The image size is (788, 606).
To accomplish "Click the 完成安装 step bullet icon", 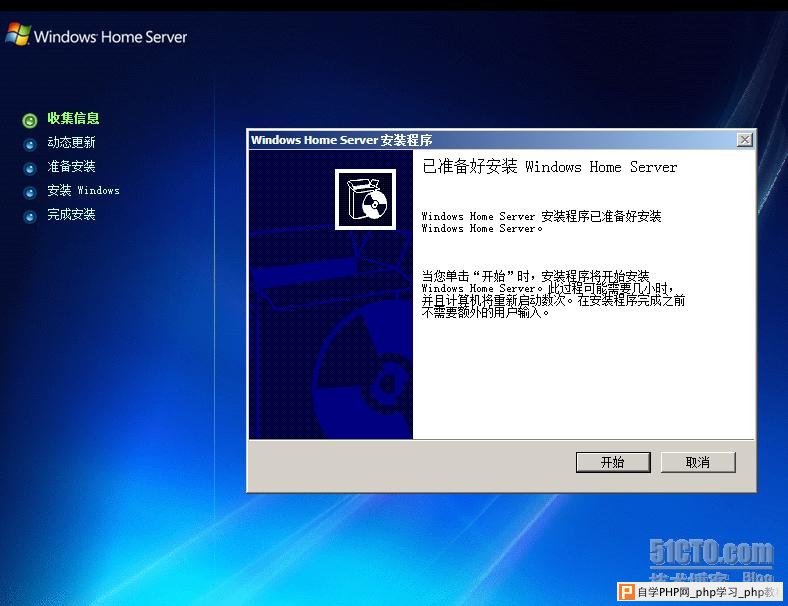I will [30, 217].
